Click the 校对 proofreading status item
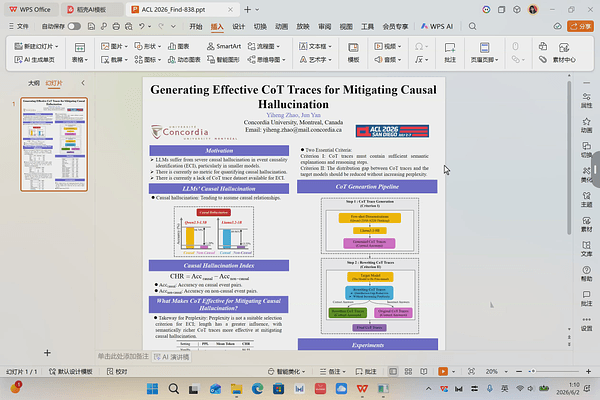The image size is (600, 400). pyautogui.click(x=117, y=372)
